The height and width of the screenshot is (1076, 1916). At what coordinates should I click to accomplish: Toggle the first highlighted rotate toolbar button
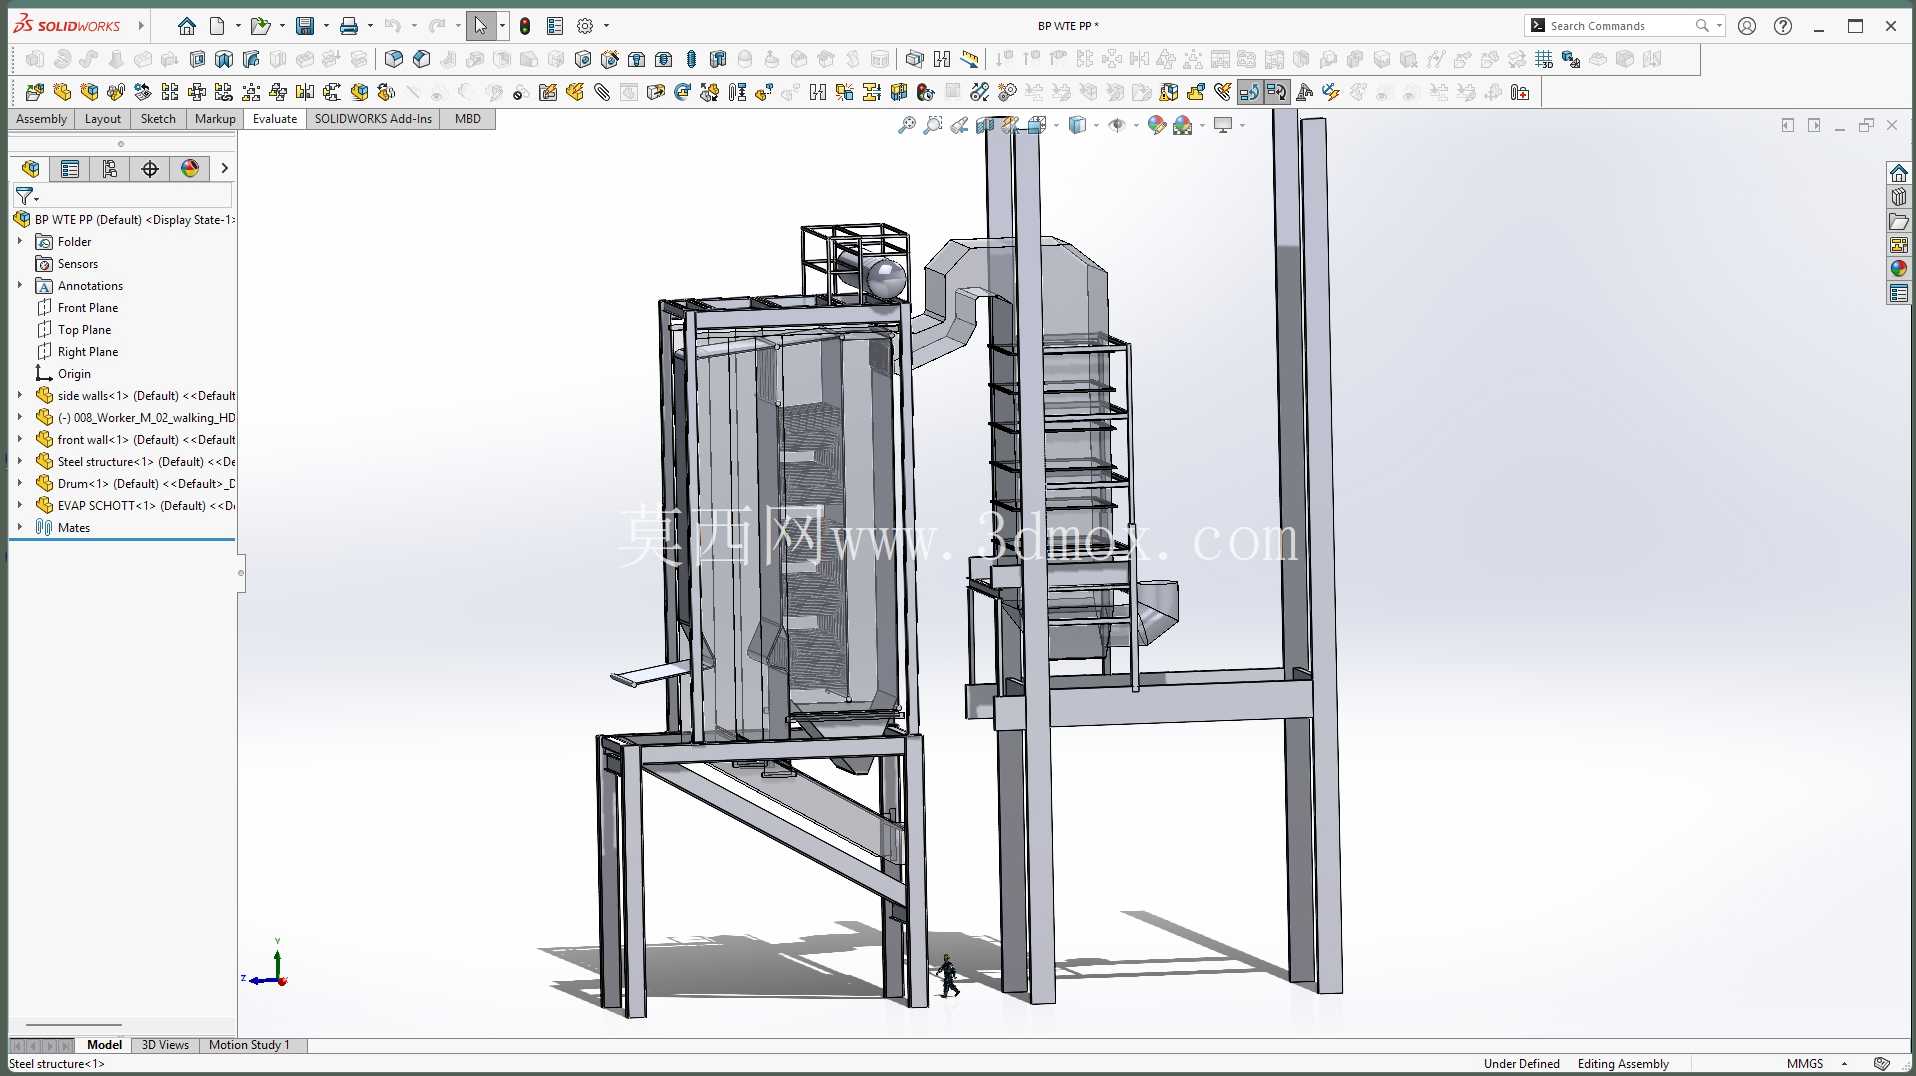tap(1249, 93)
